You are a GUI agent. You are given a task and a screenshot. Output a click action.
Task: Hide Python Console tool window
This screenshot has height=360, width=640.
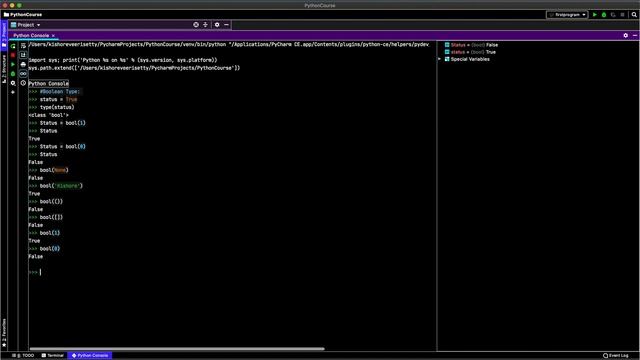(x=635, y=36)
